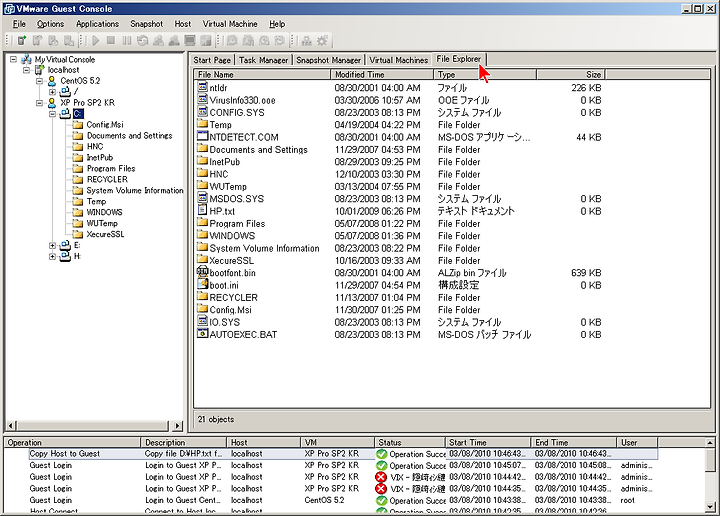Viewport: 720px width, 516px height.
Task: Click the Start Time column header in log
Action: click(x=488, y=443)
